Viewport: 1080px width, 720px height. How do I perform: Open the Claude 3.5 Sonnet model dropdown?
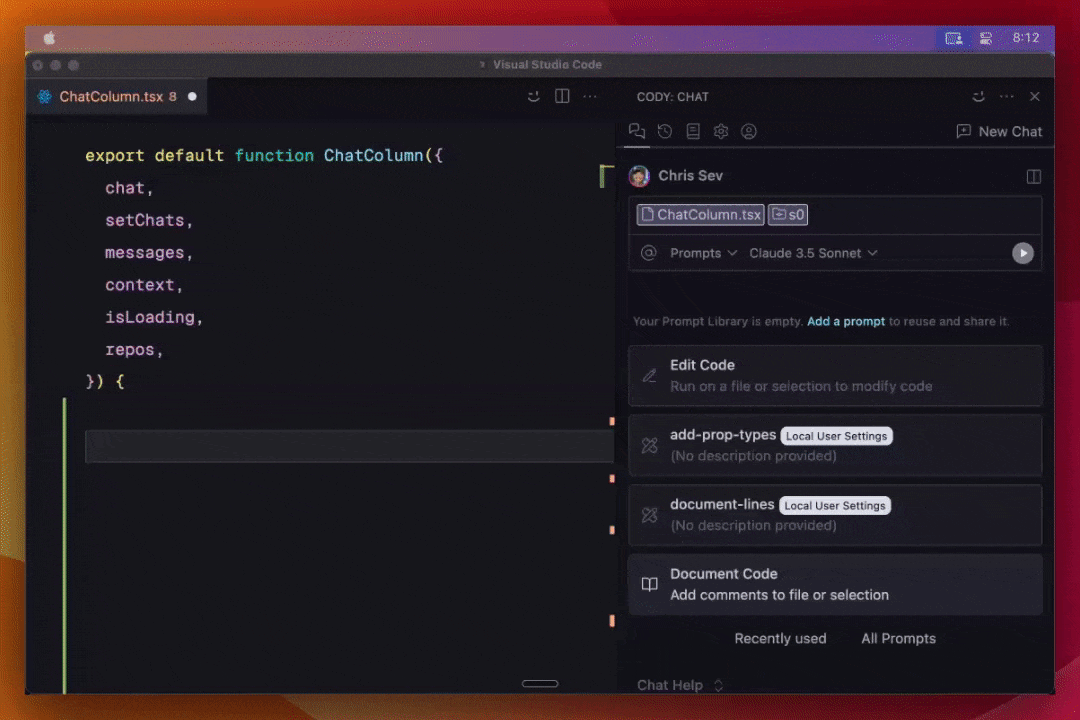tap(813, 253)
